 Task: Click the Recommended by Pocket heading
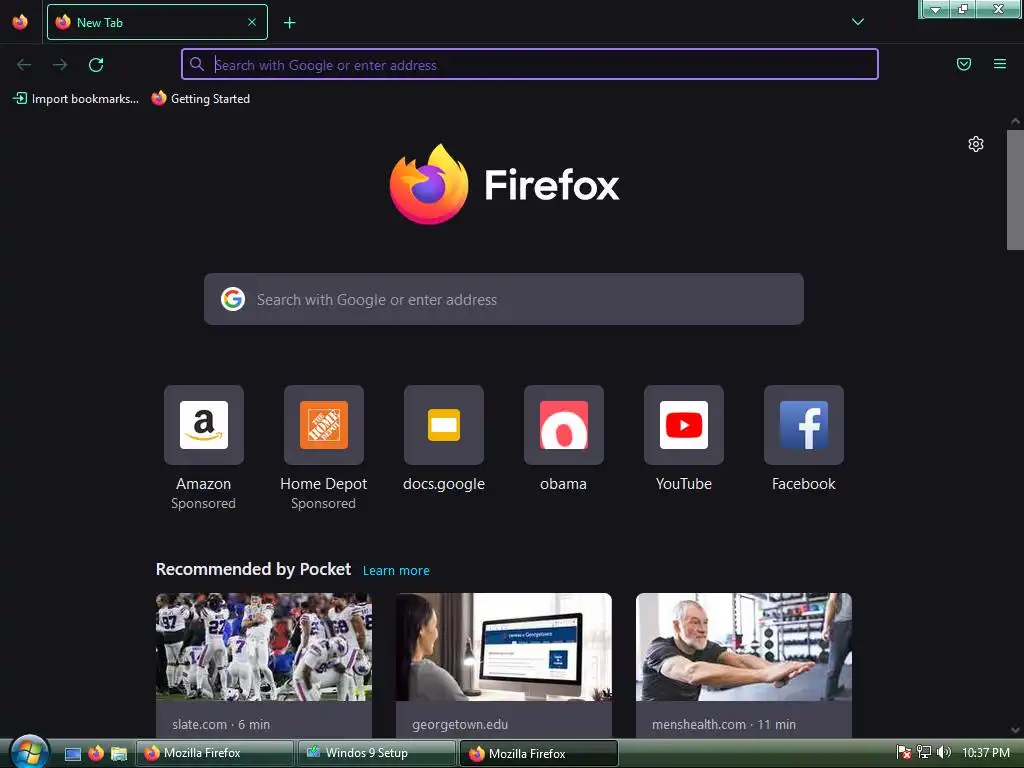click(x=253, y=569)
